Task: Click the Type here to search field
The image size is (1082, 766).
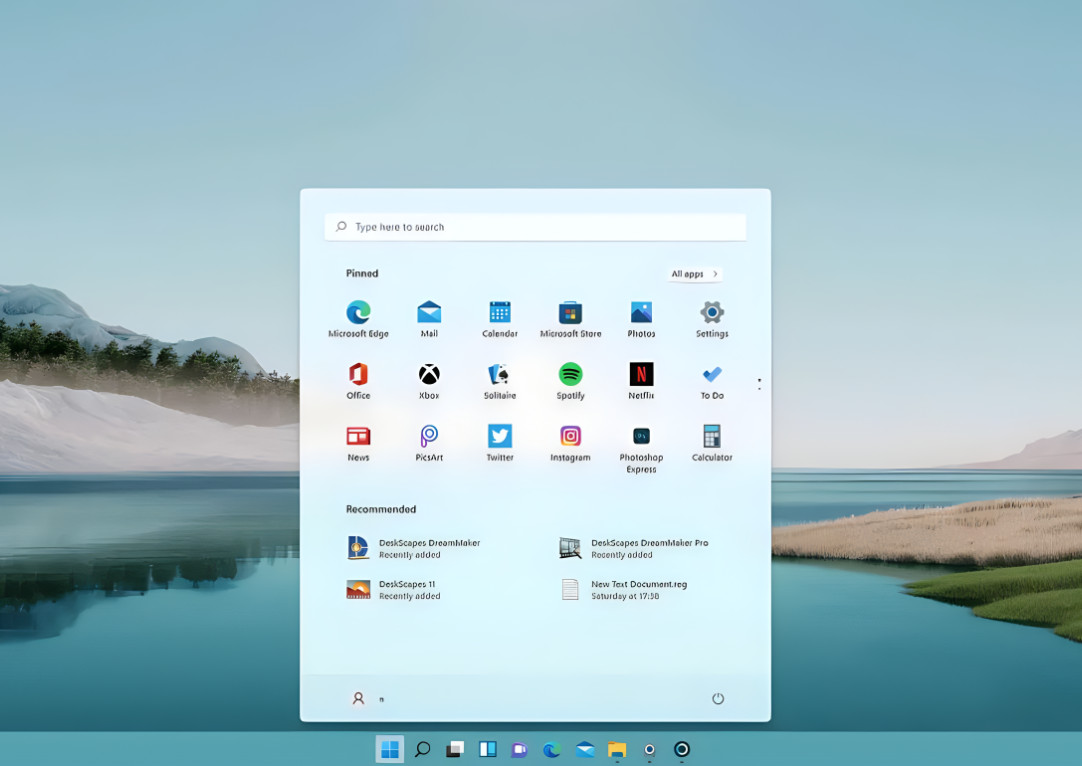Action: (x=535, y=227)
